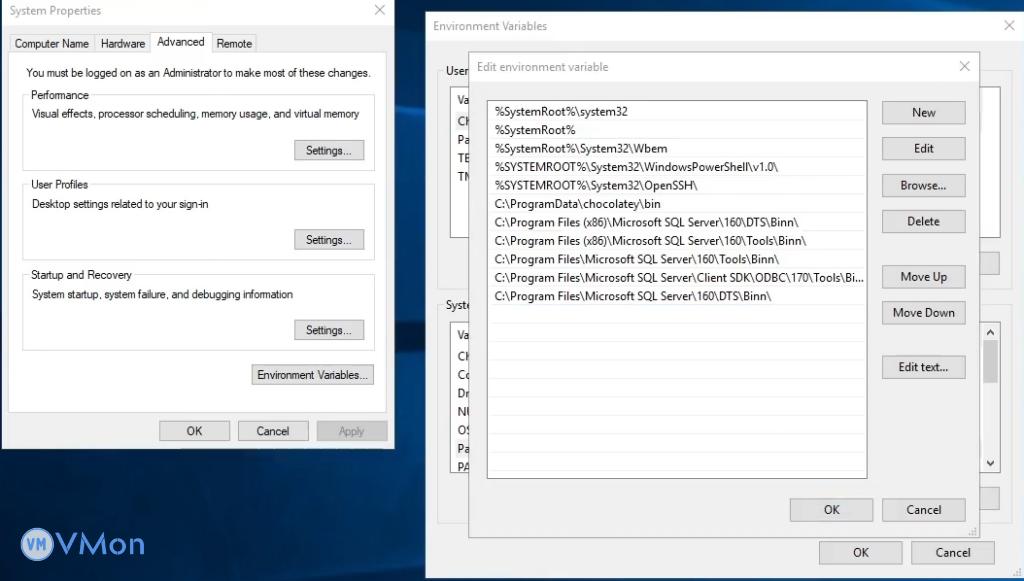Click the Browse... button
The height and width of the screenshot is (581, 1024).
pyautogui.click(x=923, y=185)
